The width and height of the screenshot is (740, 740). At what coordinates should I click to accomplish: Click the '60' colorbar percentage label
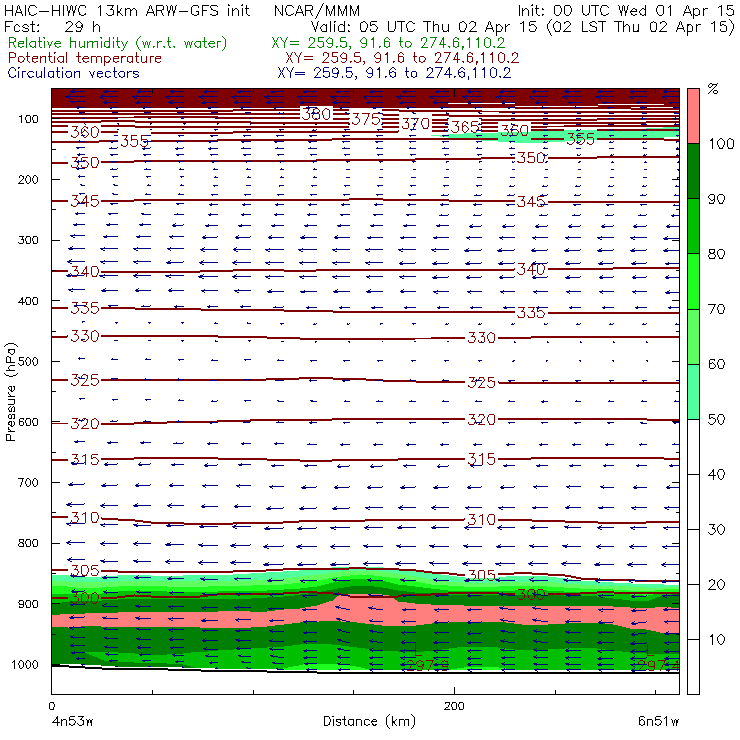click(716, 364)
